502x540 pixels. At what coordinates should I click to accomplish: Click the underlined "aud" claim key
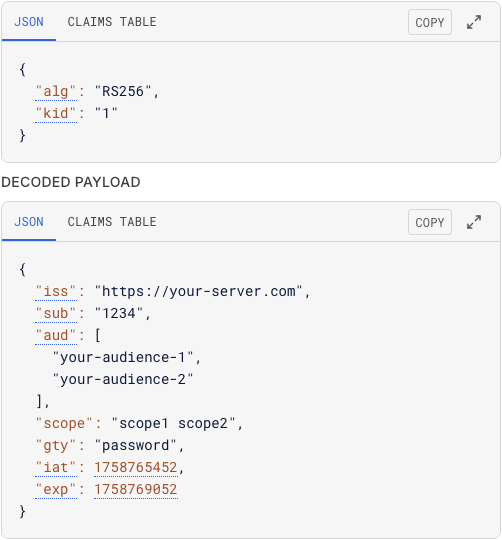tap(56, 336)
